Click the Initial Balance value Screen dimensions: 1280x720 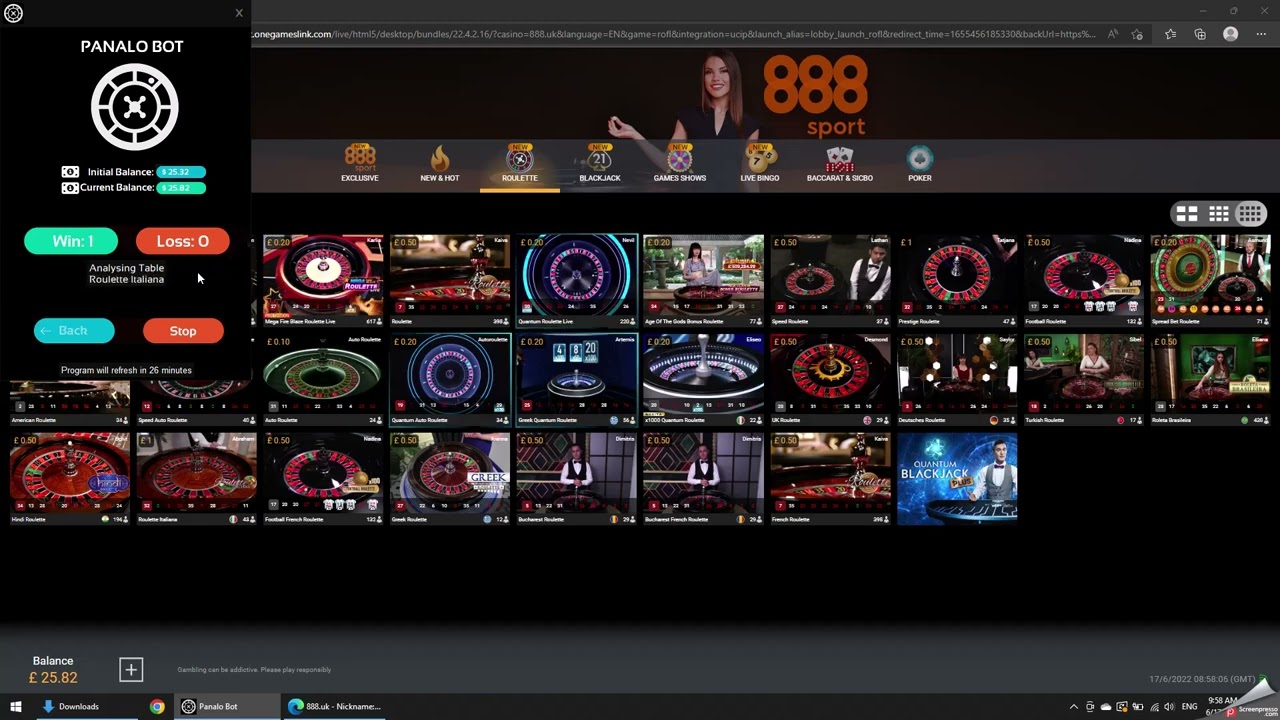pos(181,172)
